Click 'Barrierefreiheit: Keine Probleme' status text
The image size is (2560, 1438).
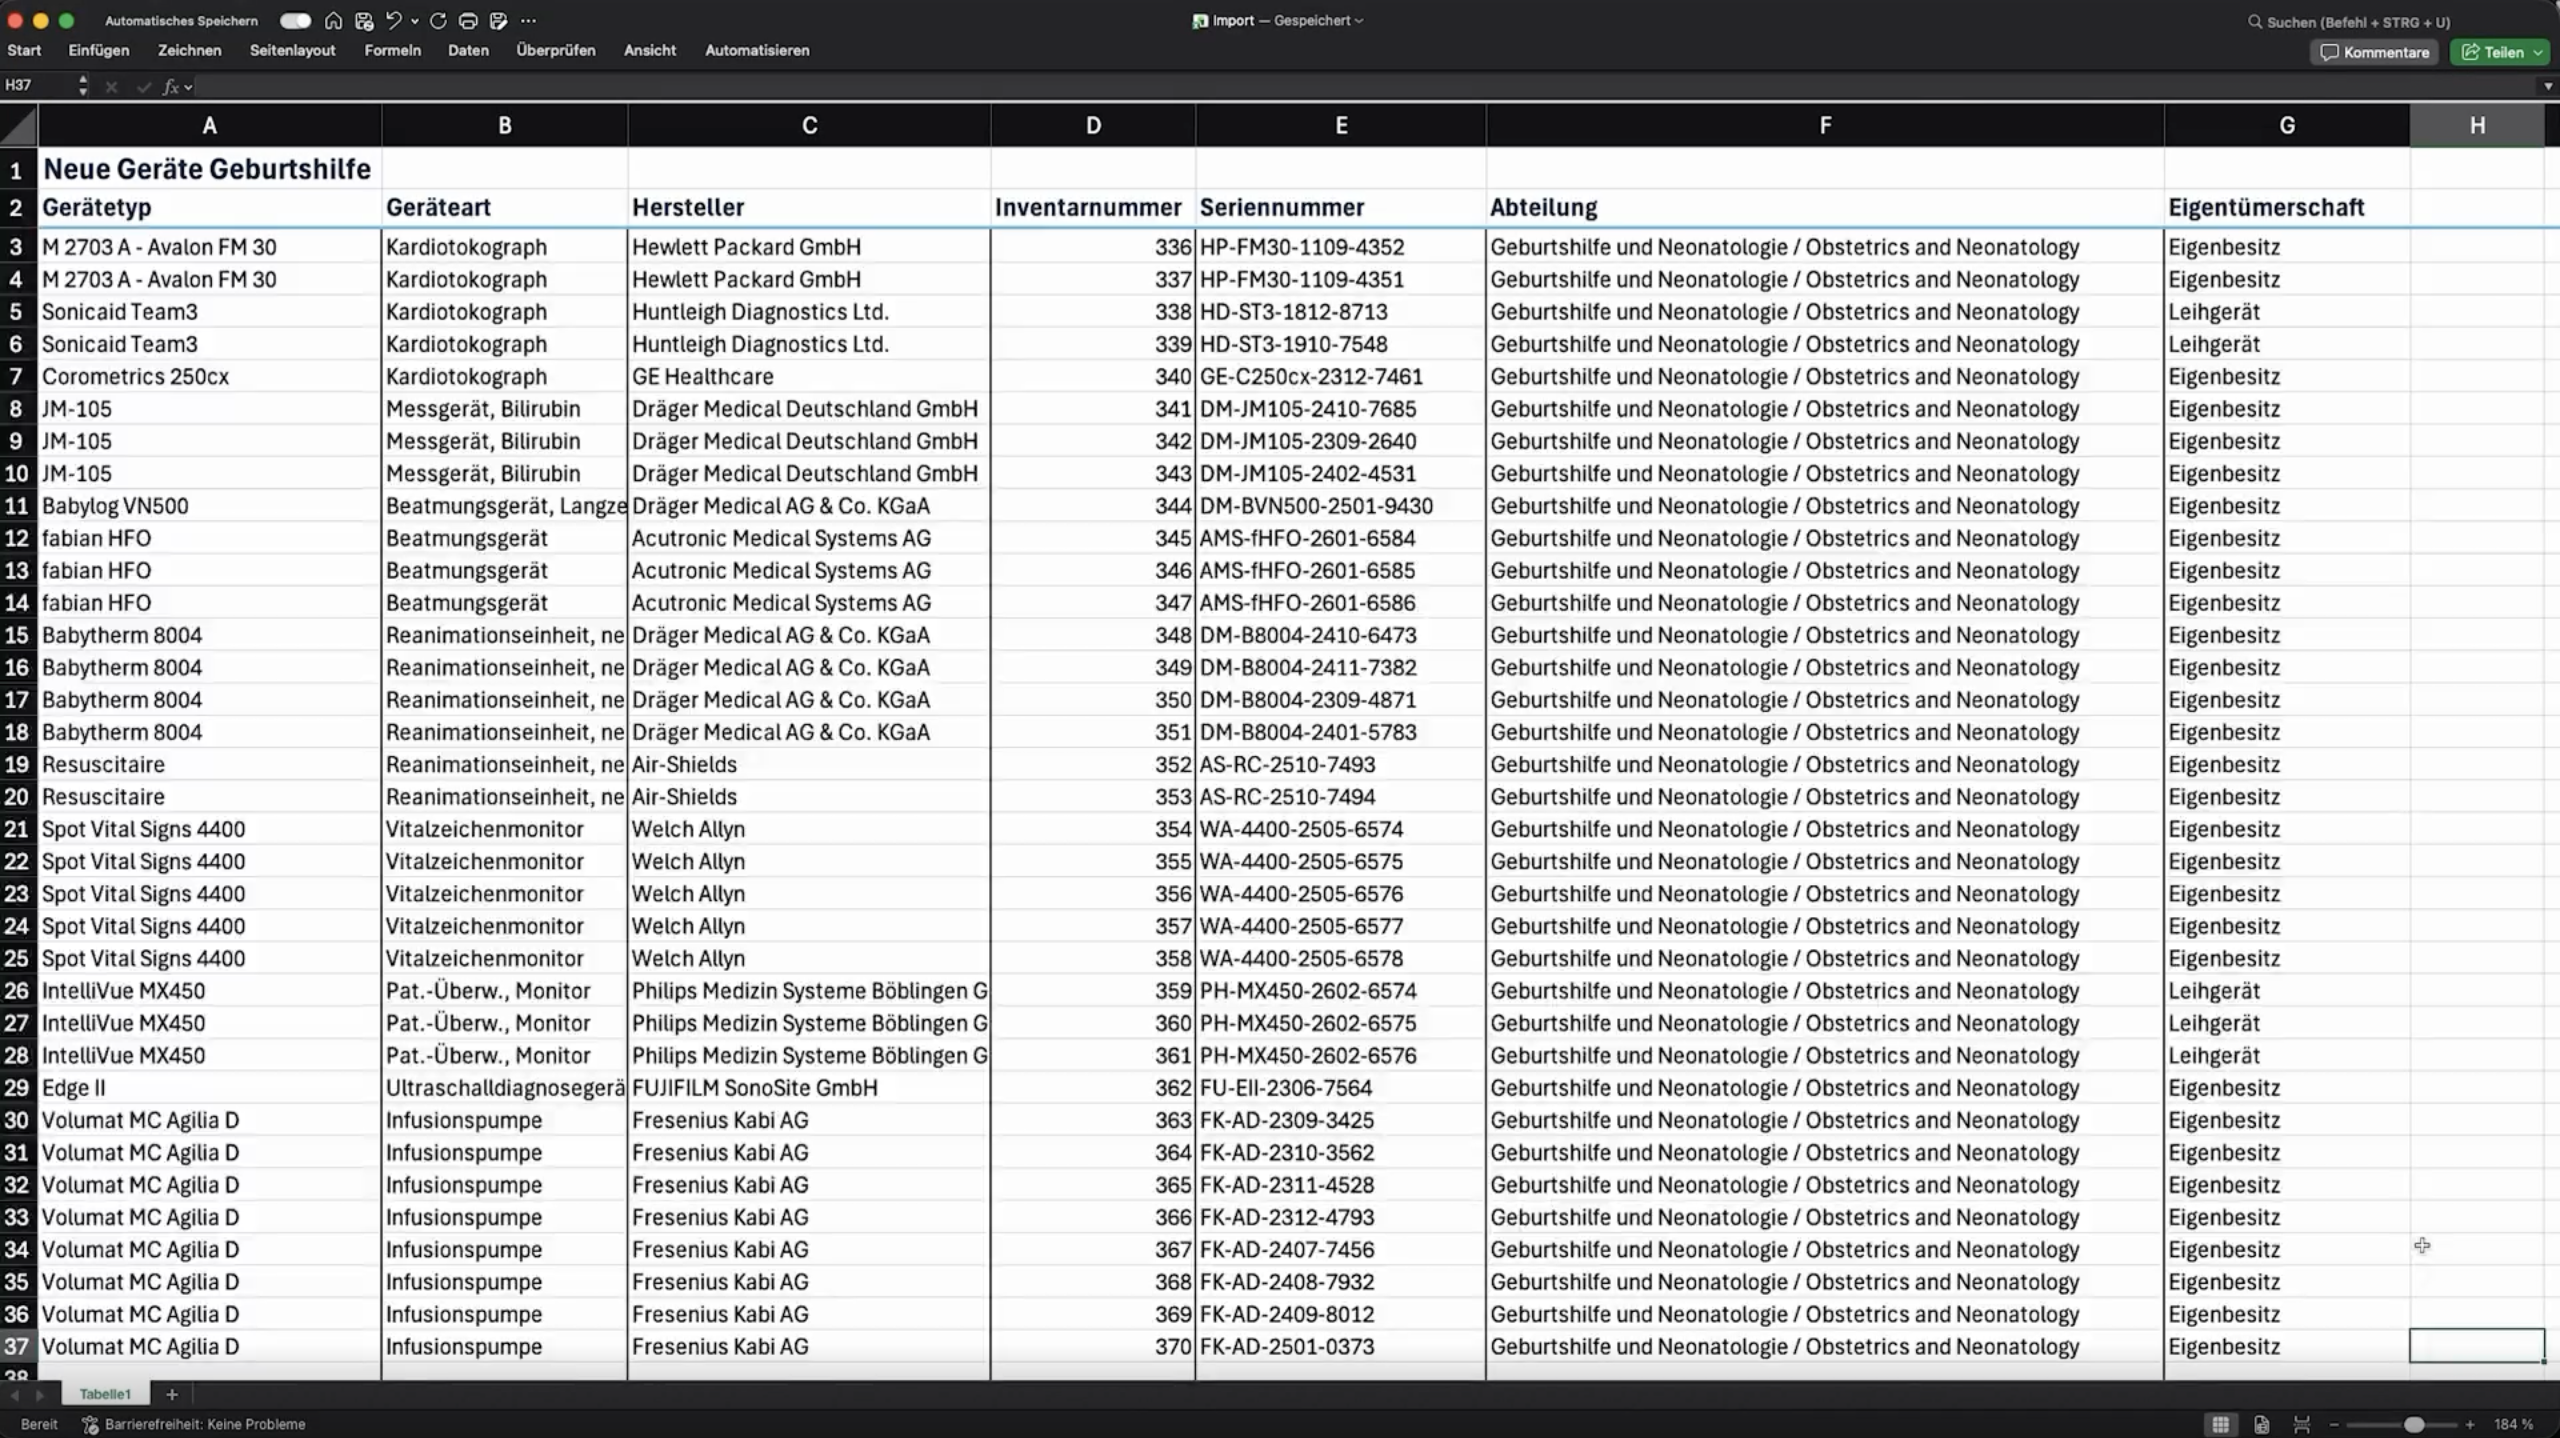[x=205, y=1424]
